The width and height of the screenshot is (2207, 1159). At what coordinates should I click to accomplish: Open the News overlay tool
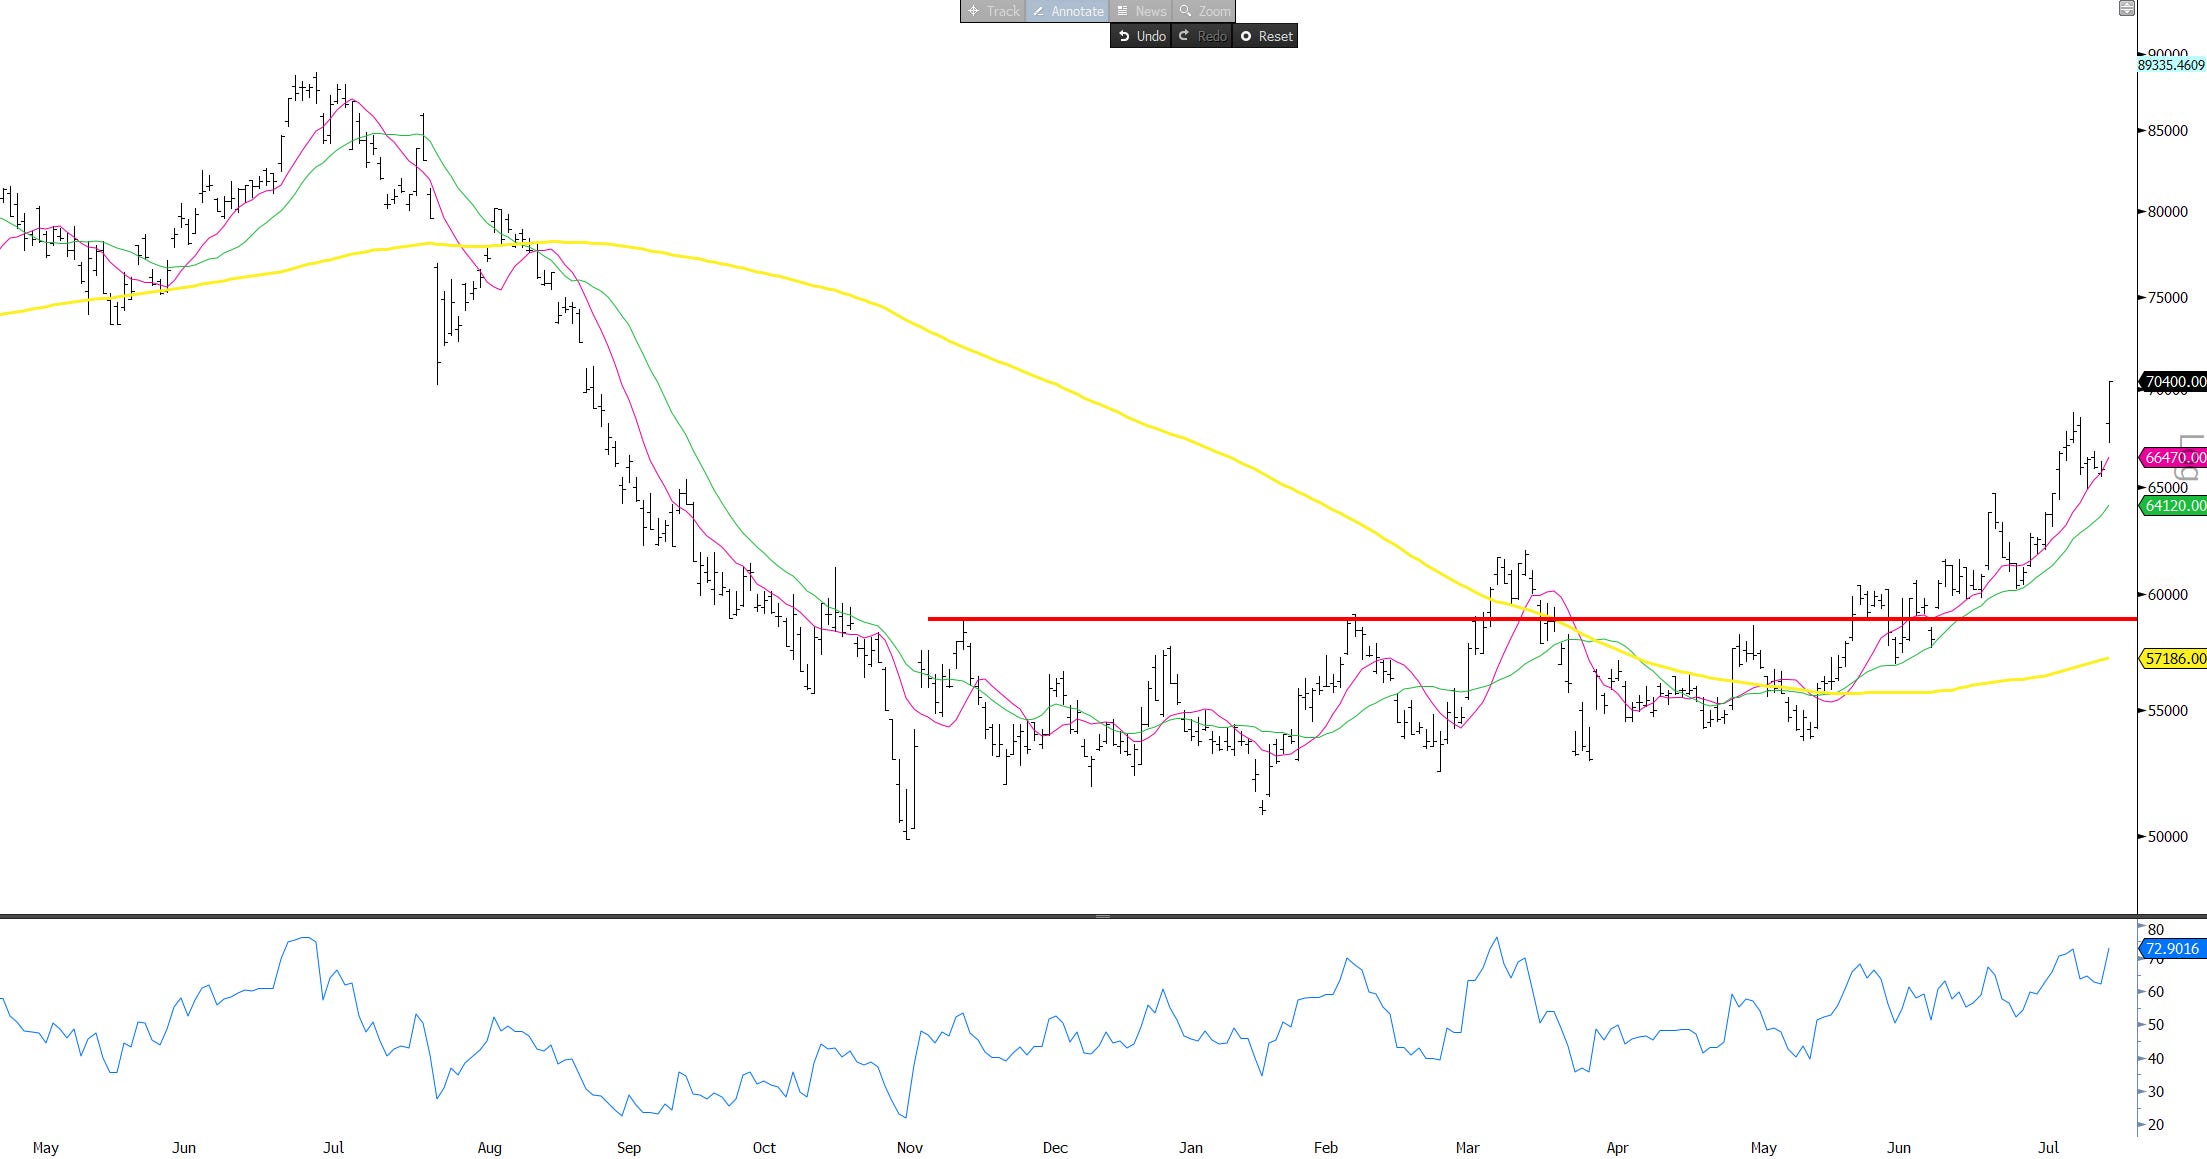point(1140,11)
